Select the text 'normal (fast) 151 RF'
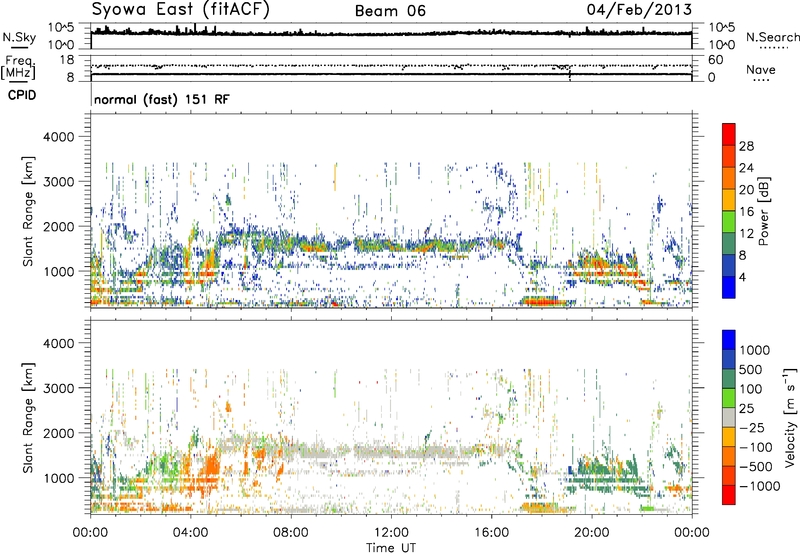Image resolution: width=800 pixels, height=554 pixels. (162, 99)
